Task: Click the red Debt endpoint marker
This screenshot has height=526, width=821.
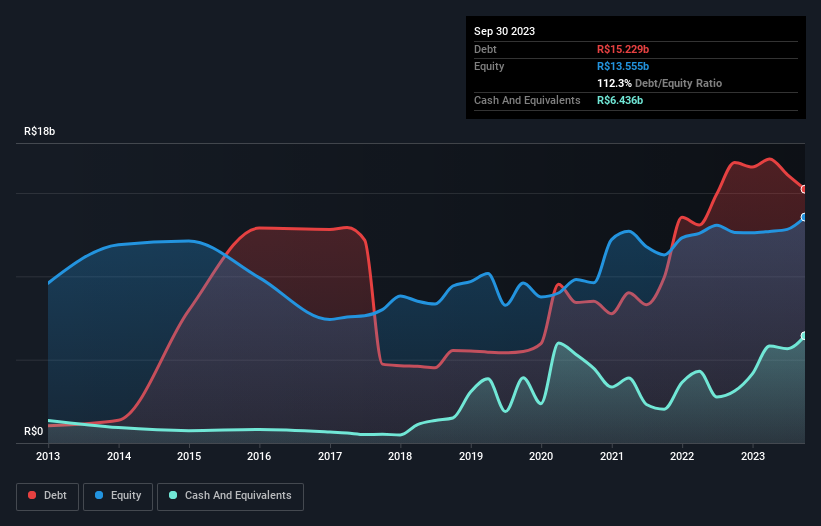Action: (804, 189)
